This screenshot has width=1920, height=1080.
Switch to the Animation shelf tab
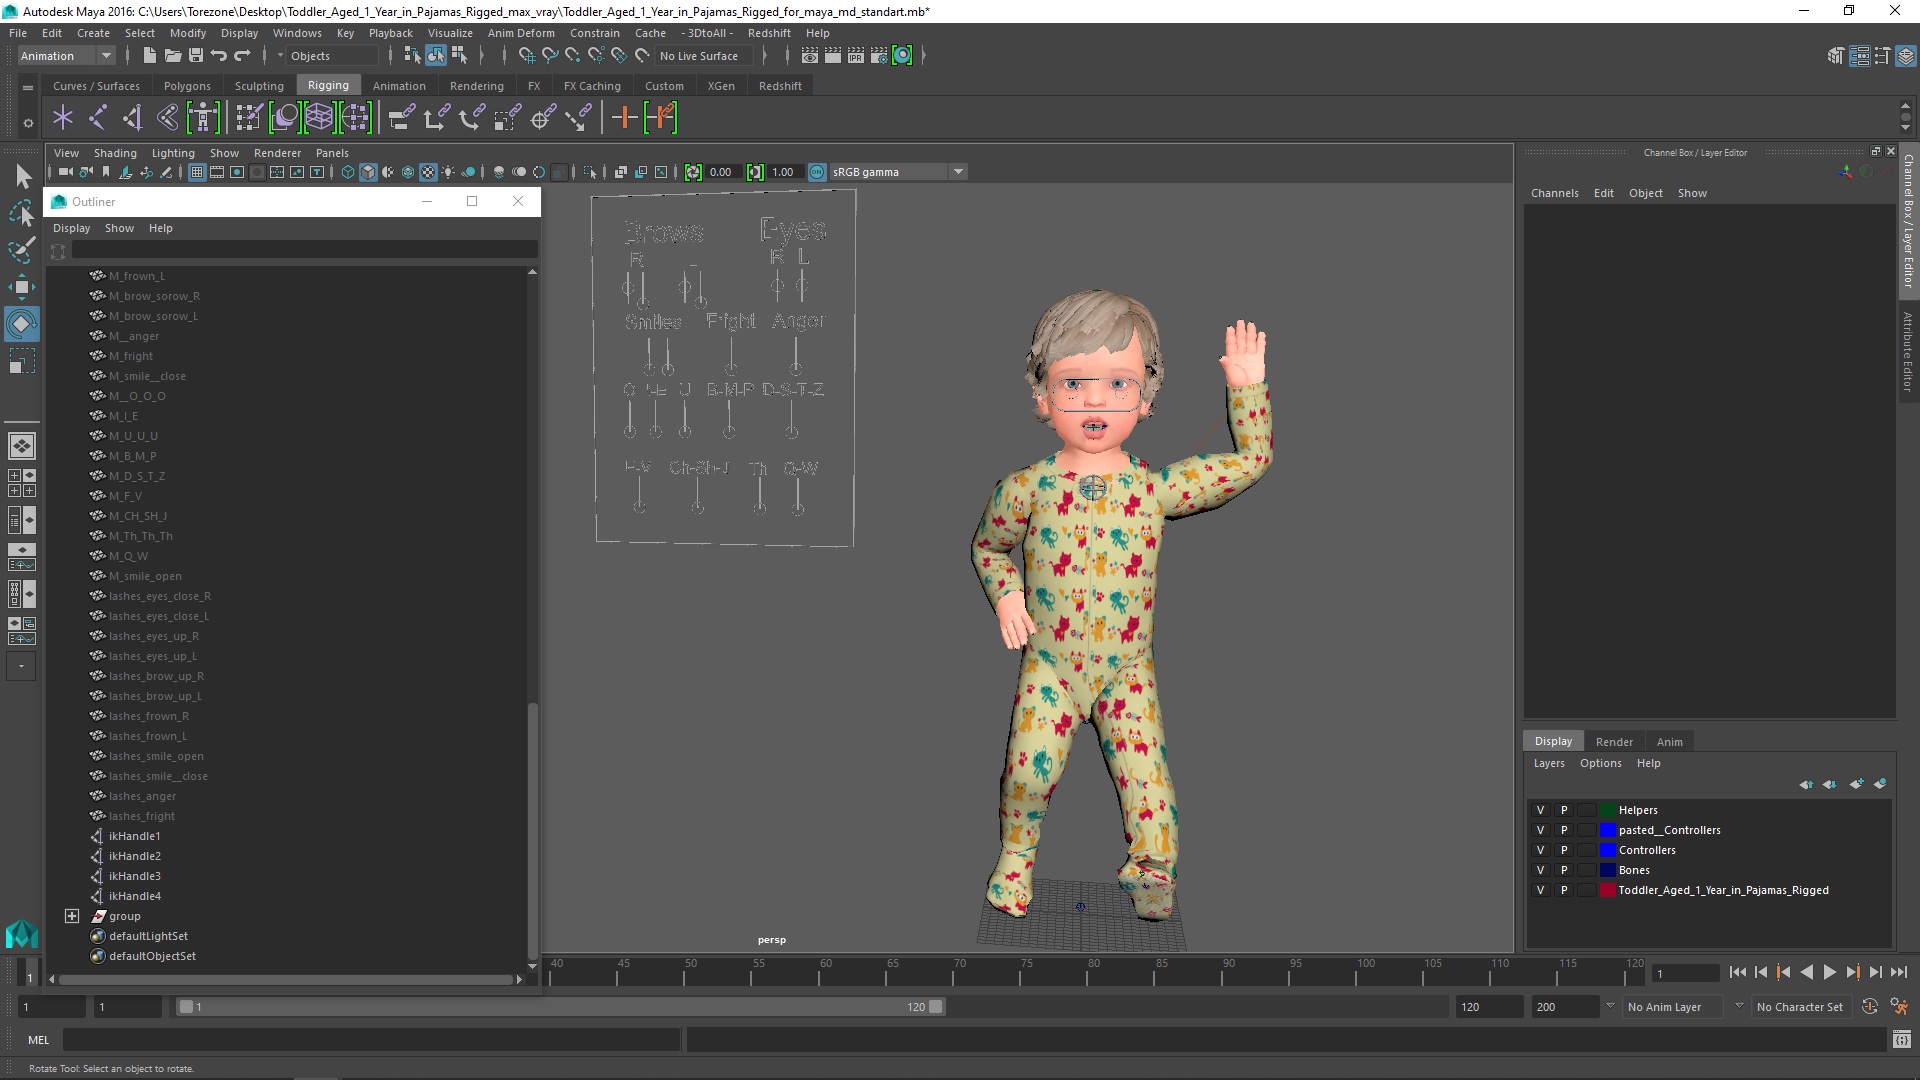click(x=399, y=86)
